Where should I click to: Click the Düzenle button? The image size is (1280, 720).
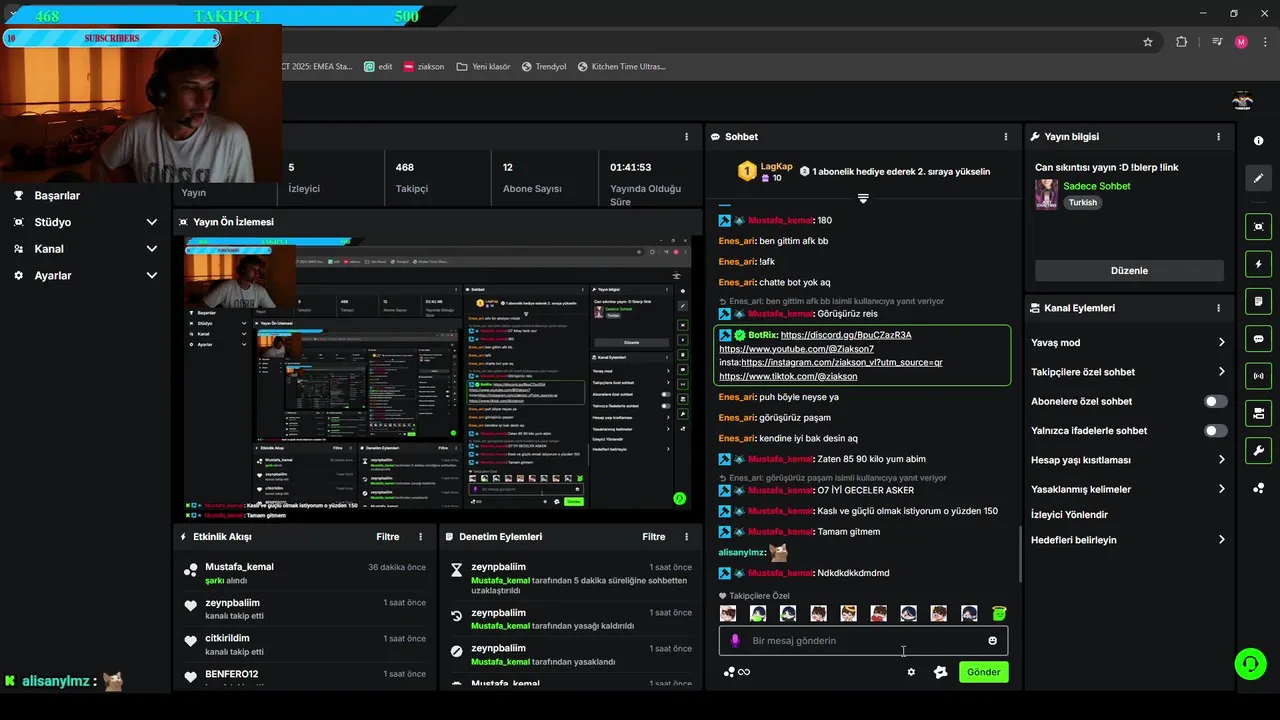tap(1129, 271)
